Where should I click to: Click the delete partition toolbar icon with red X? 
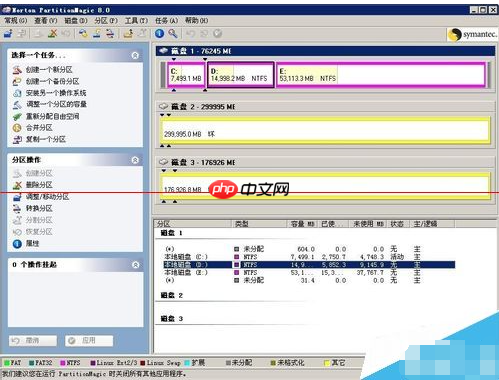pos(52,33)
